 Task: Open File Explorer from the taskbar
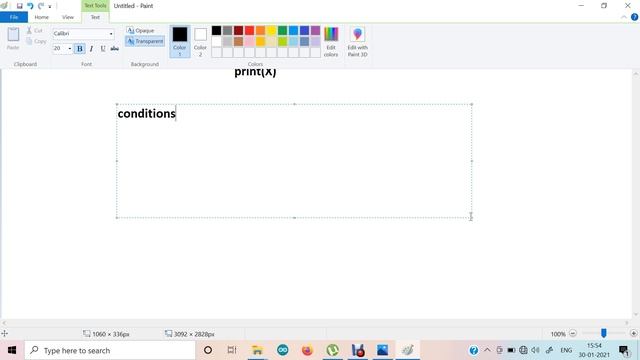(257, 350)
